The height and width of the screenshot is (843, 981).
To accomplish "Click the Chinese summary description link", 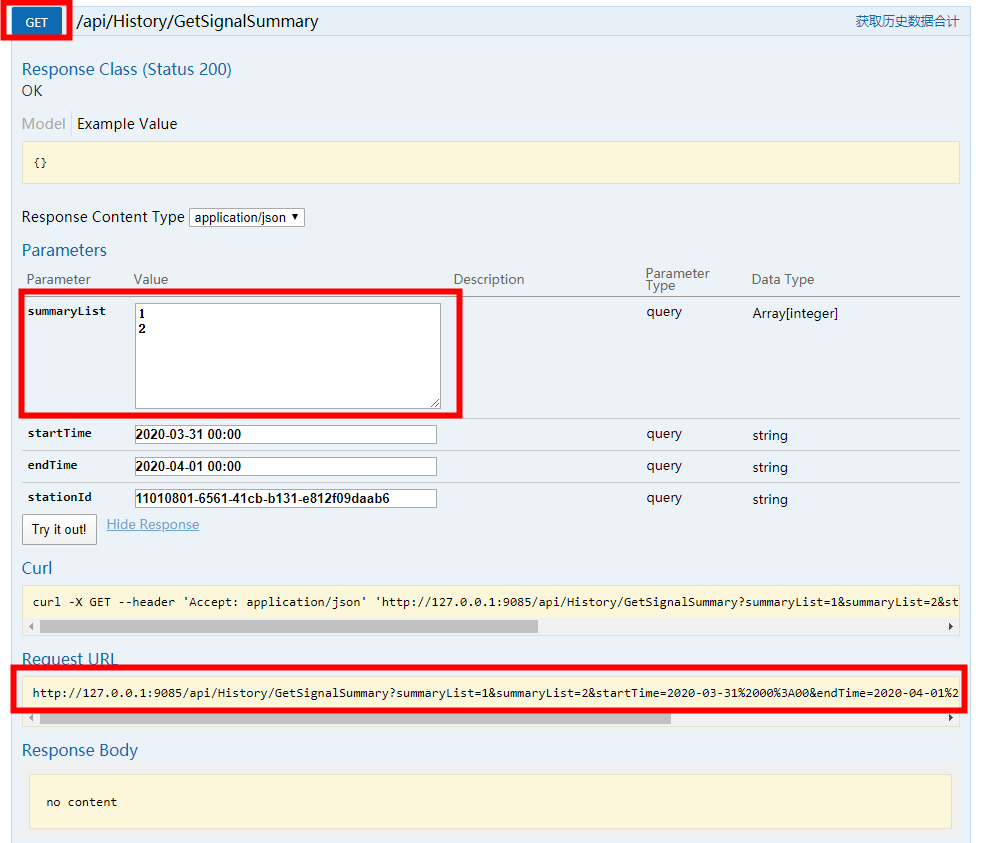I will (907, 21).
